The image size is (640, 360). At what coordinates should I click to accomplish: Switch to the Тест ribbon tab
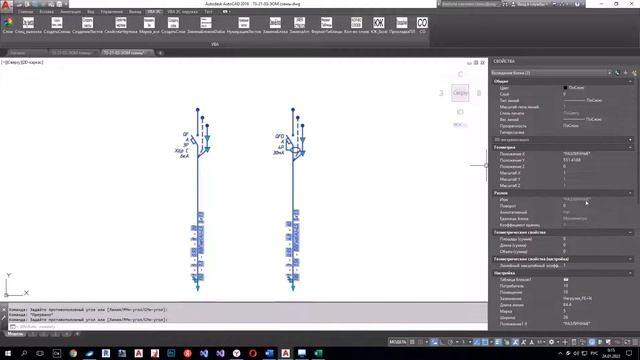click(x=208, y=12)
